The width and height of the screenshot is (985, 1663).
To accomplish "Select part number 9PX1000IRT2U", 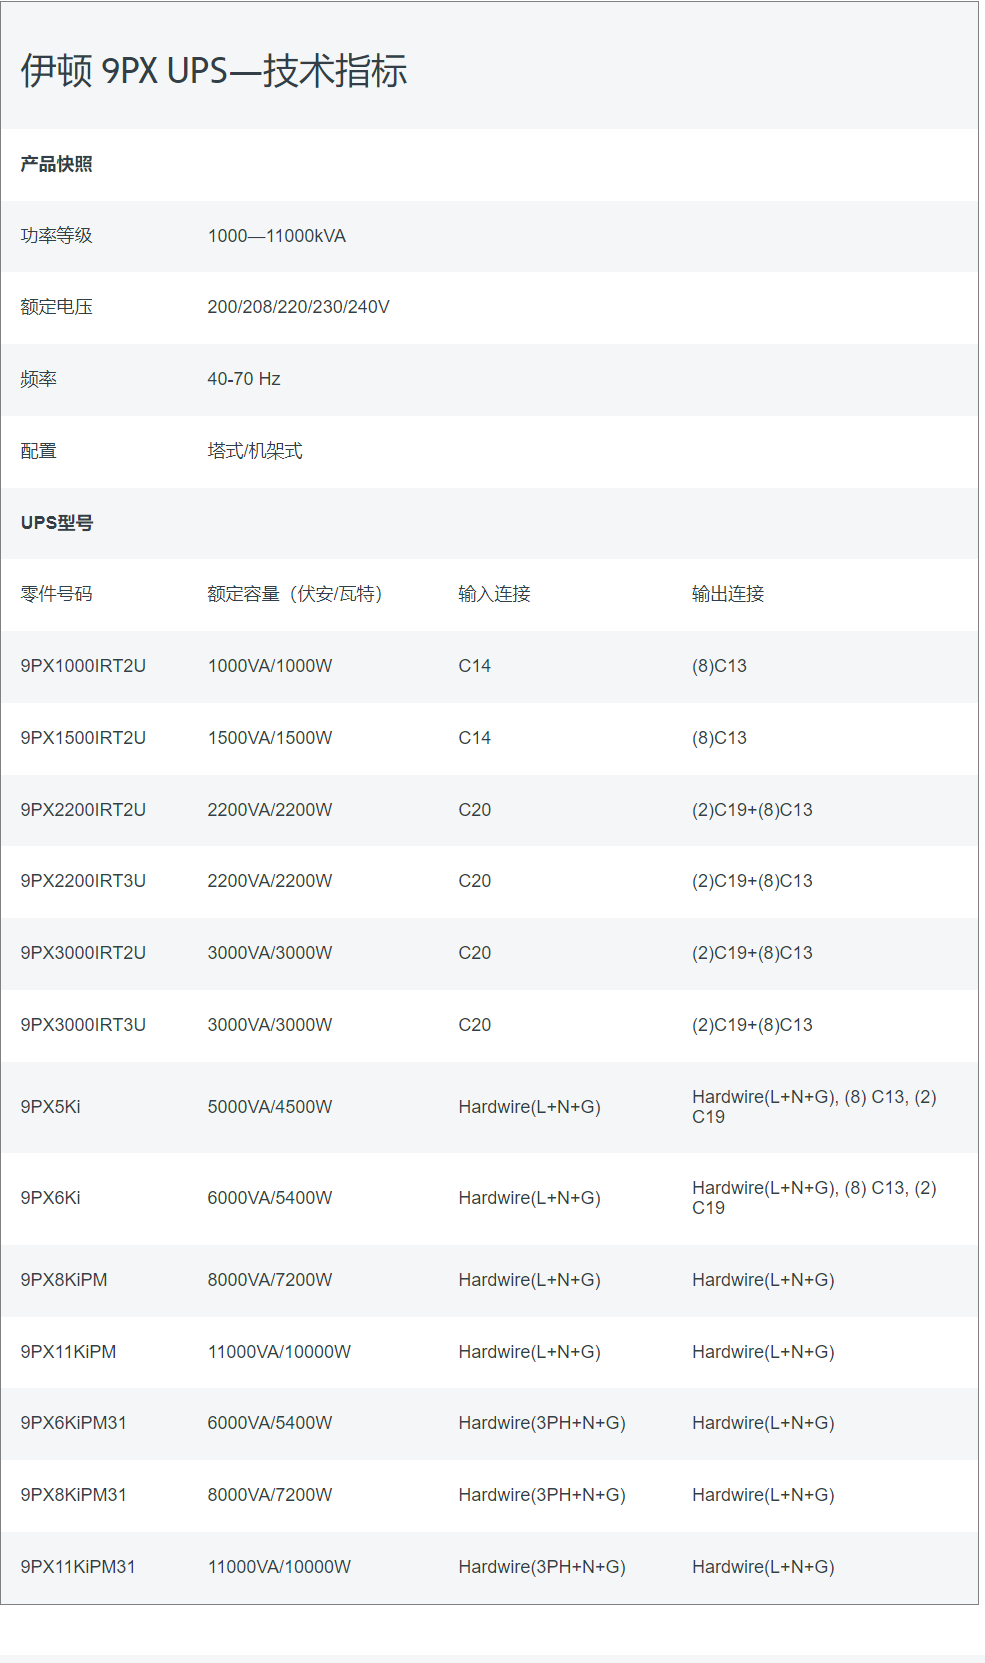I will tap(83, 666).
